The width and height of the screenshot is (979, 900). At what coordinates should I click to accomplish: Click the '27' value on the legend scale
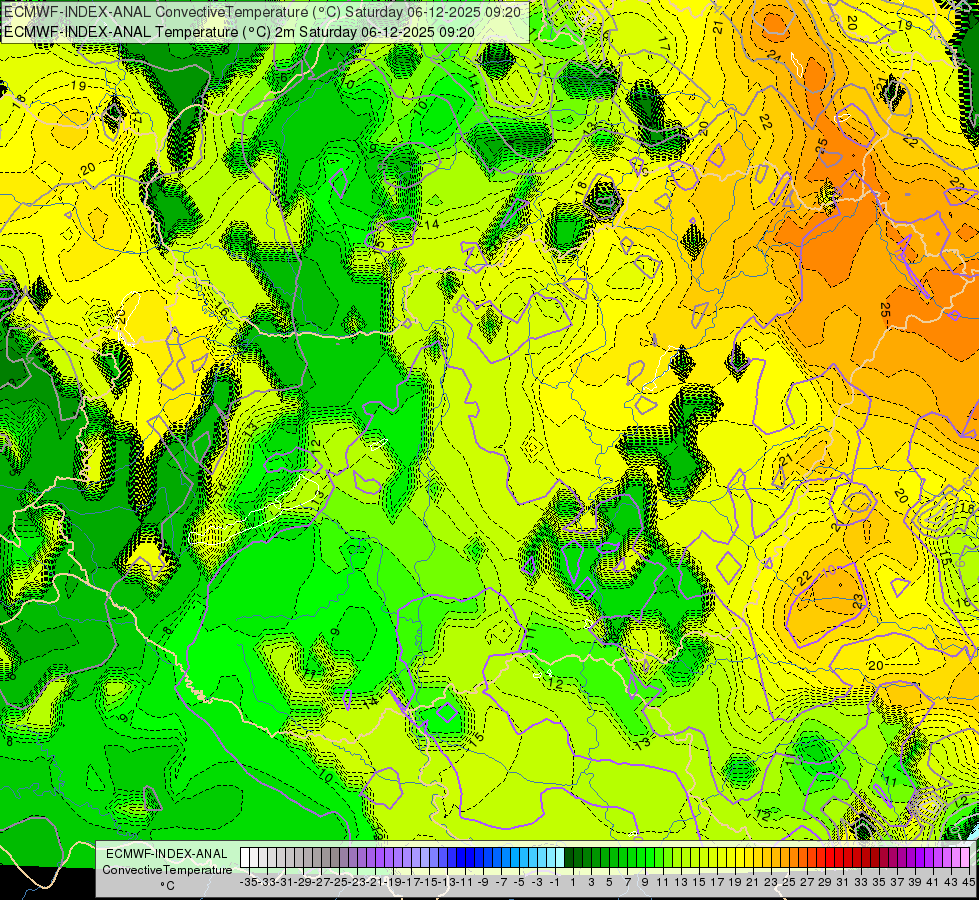tap(807, 883)
